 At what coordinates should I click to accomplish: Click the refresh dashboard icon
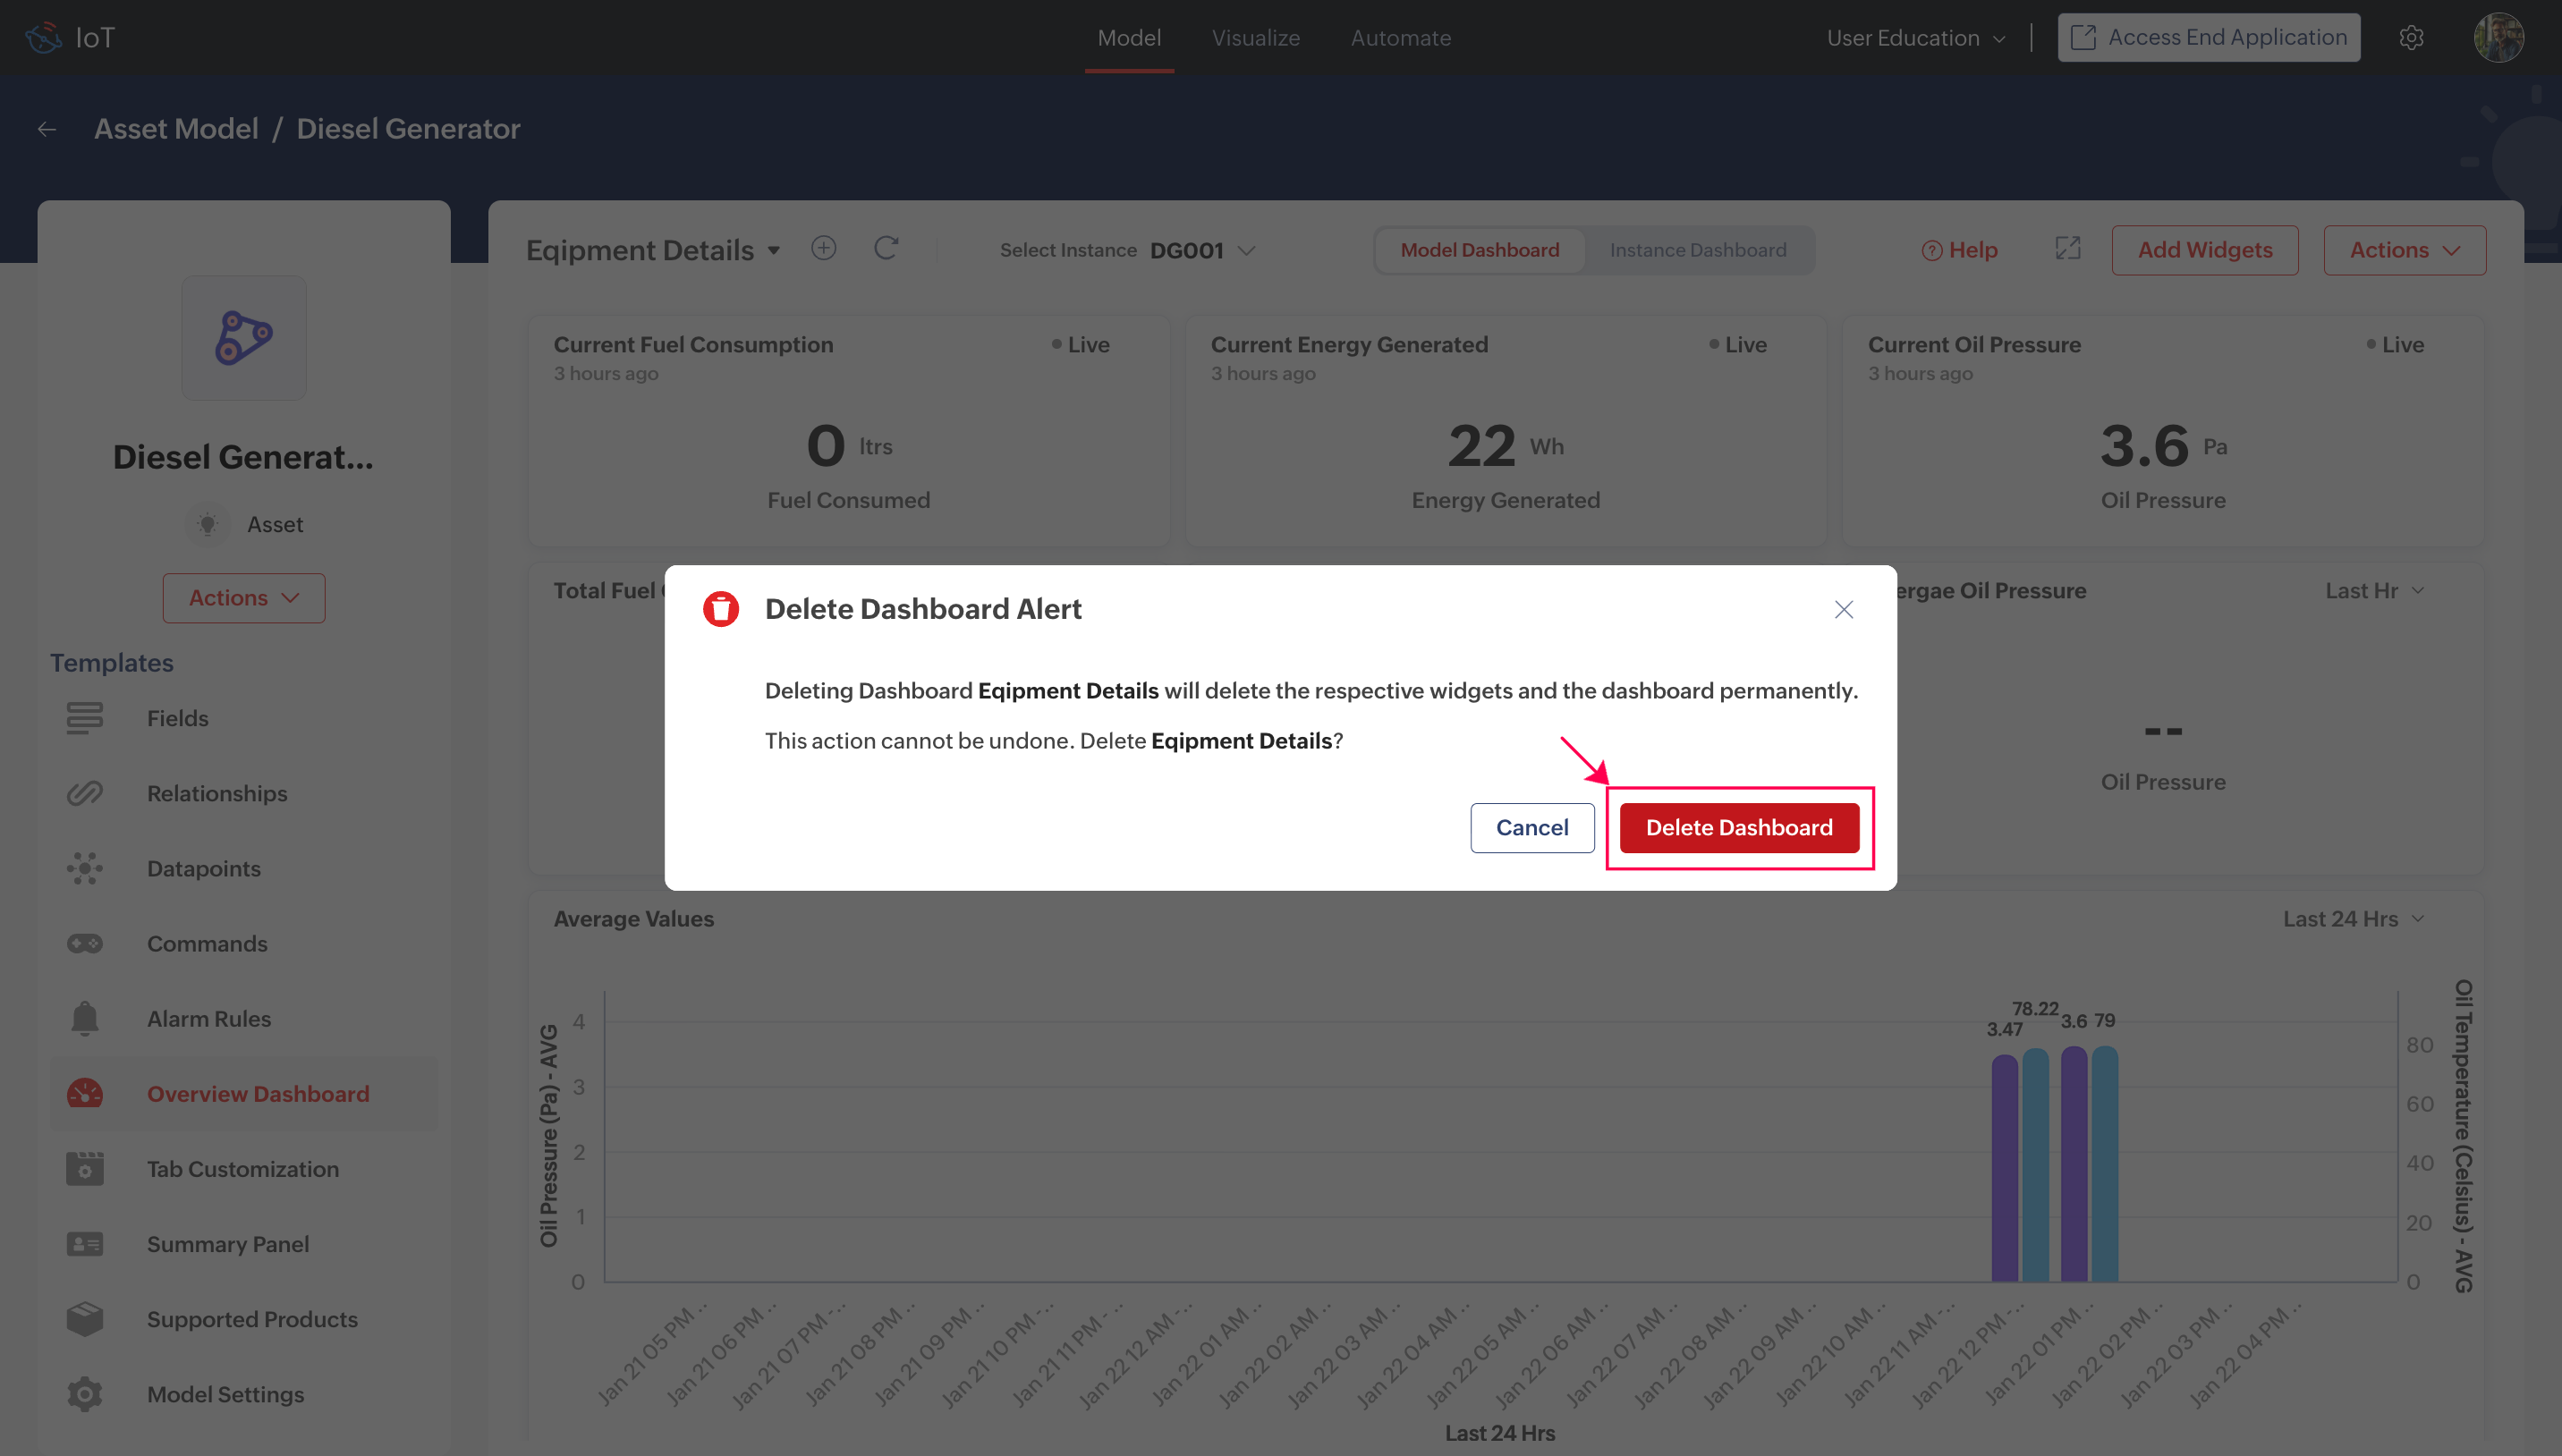click(886, 248)
